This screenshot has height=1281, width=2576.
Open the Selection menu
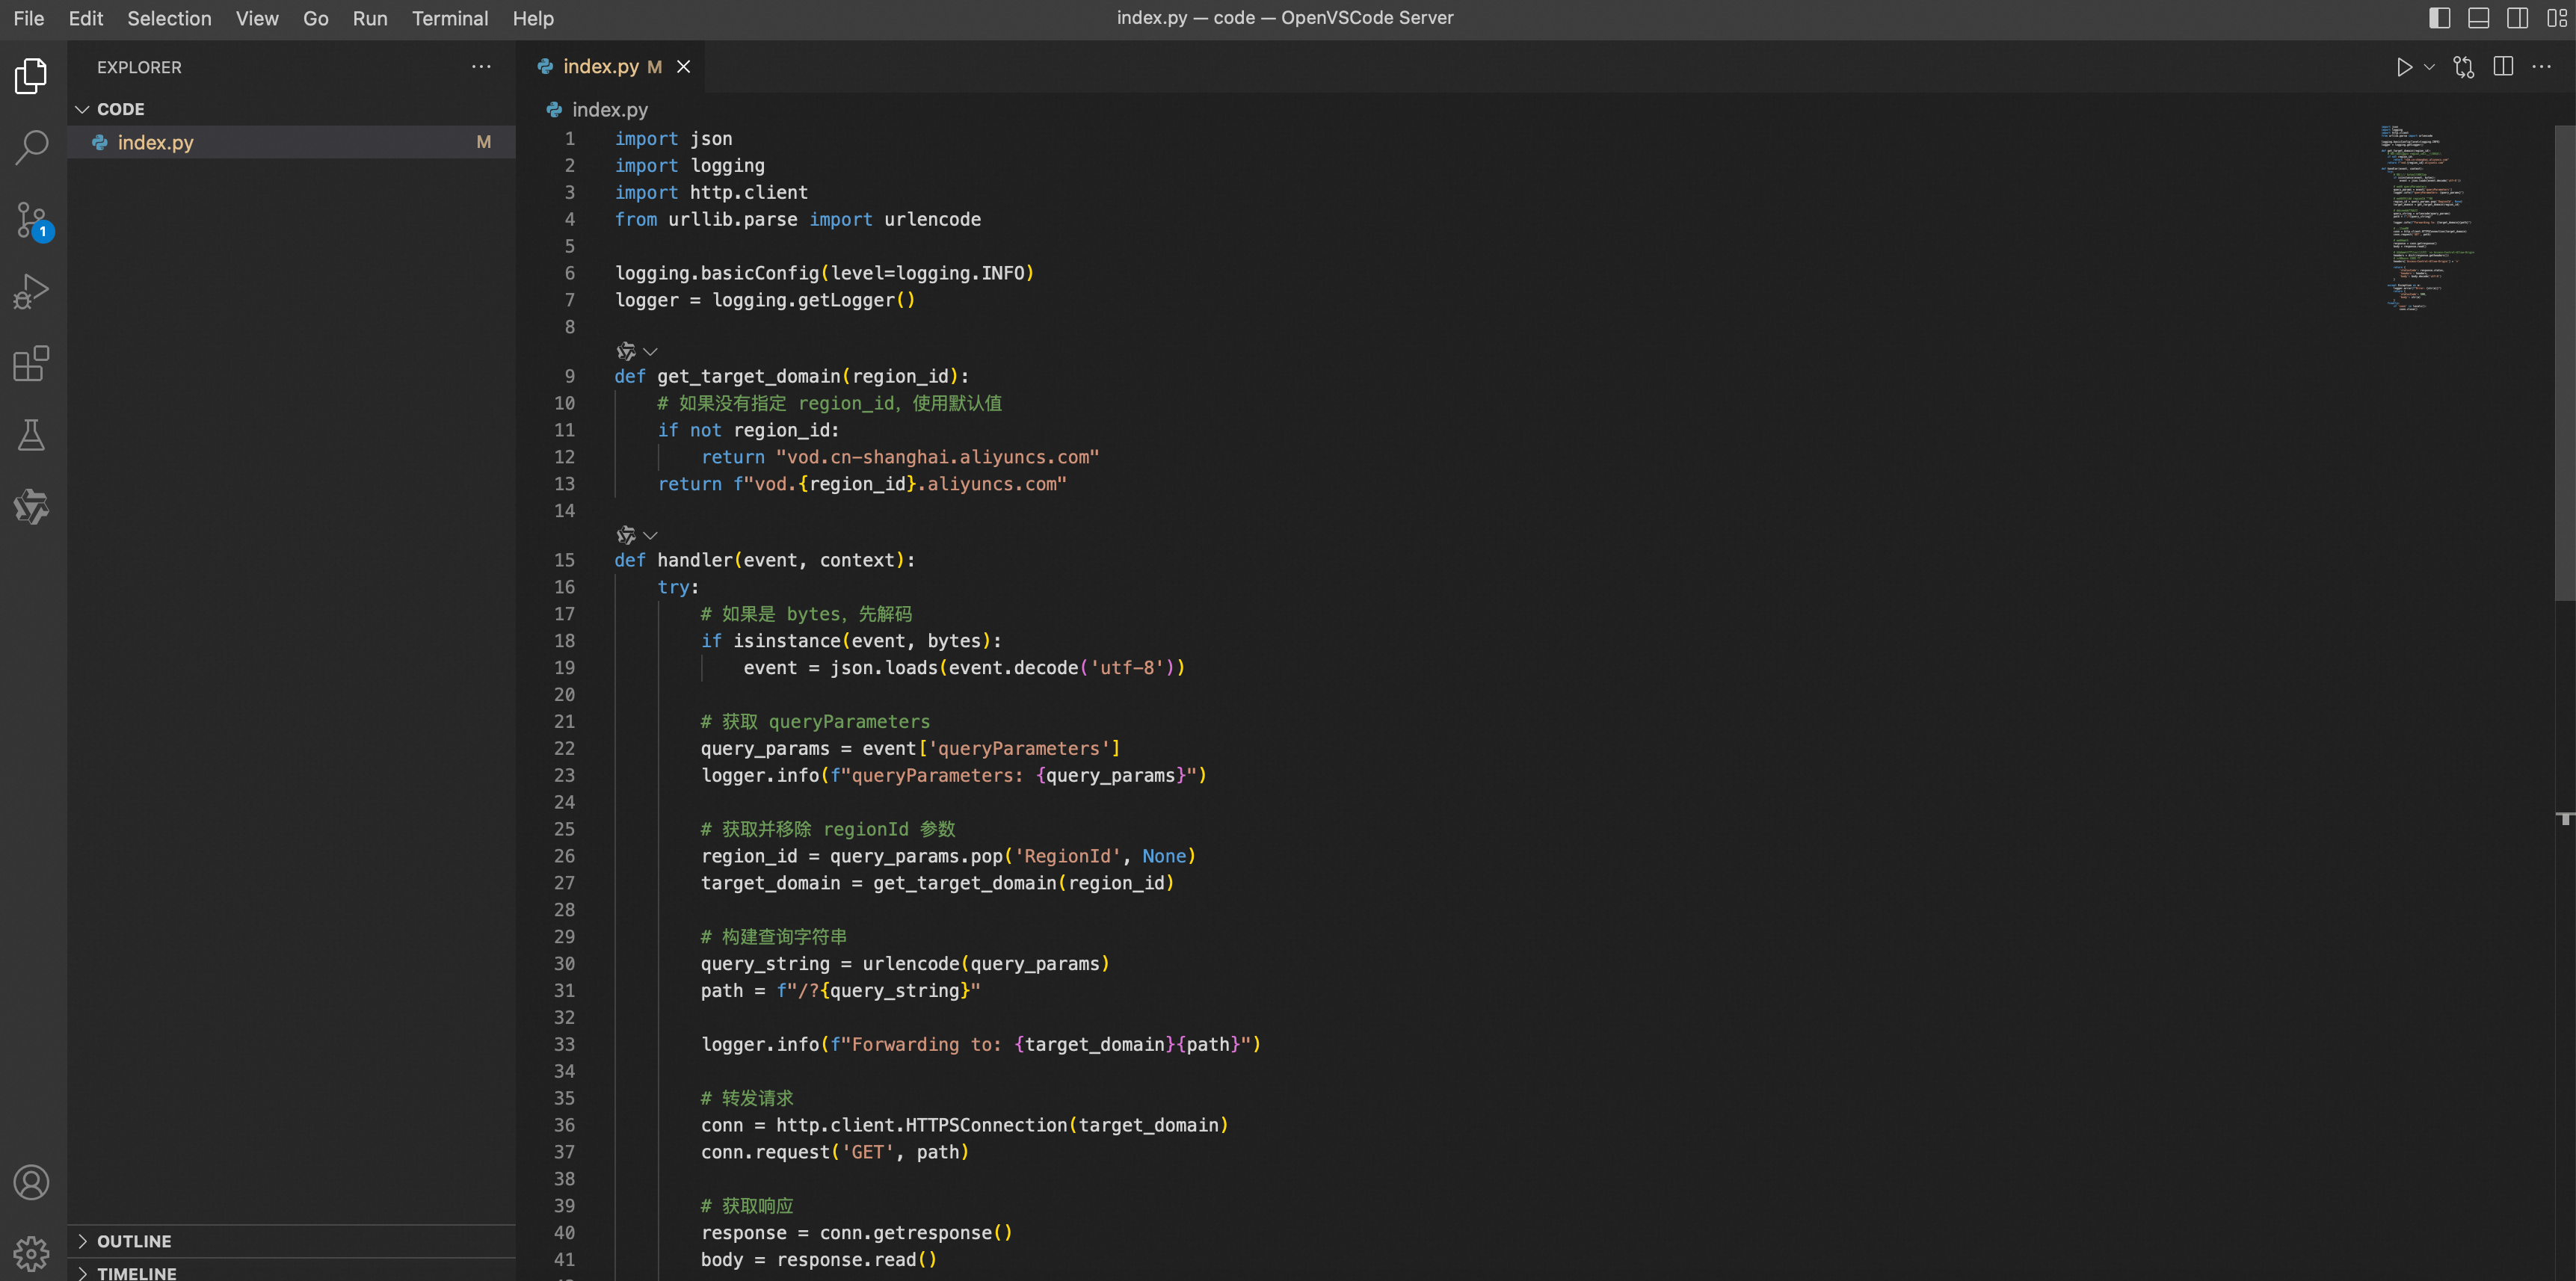[169, 18]
